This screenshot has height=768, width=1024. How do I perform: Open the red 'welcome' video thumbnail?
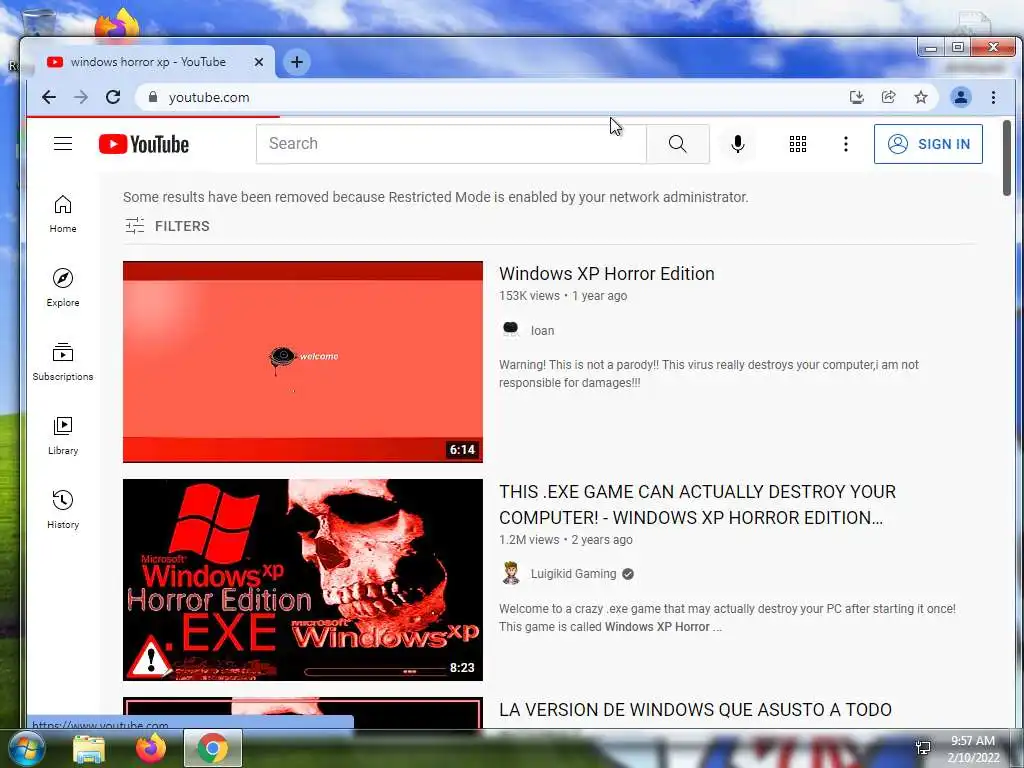[303, 362]
